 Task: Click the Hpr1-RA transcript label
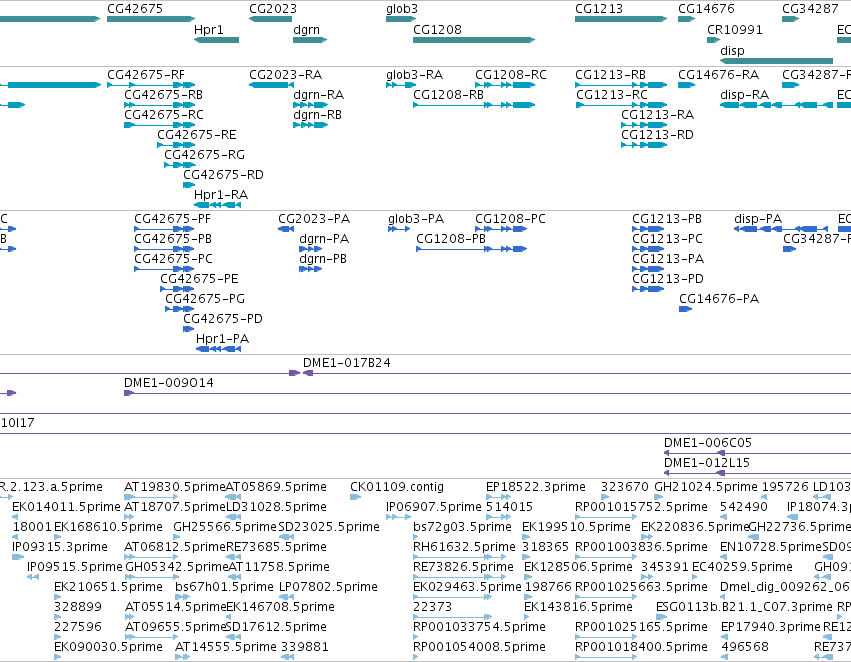pos(221,195)
